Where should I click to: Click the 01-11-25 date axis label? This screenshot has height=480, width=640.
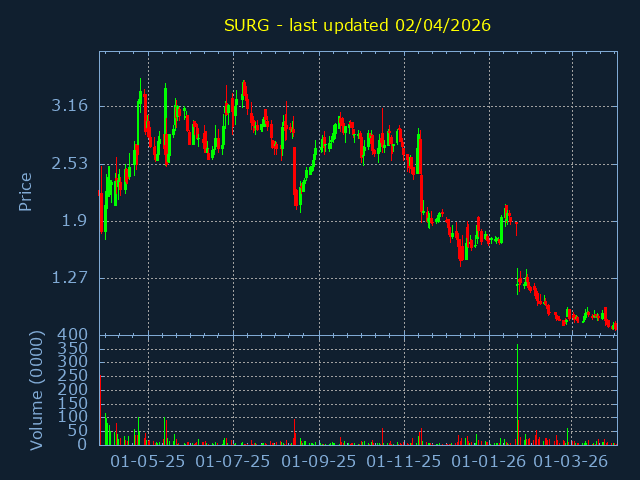[404, 462]
